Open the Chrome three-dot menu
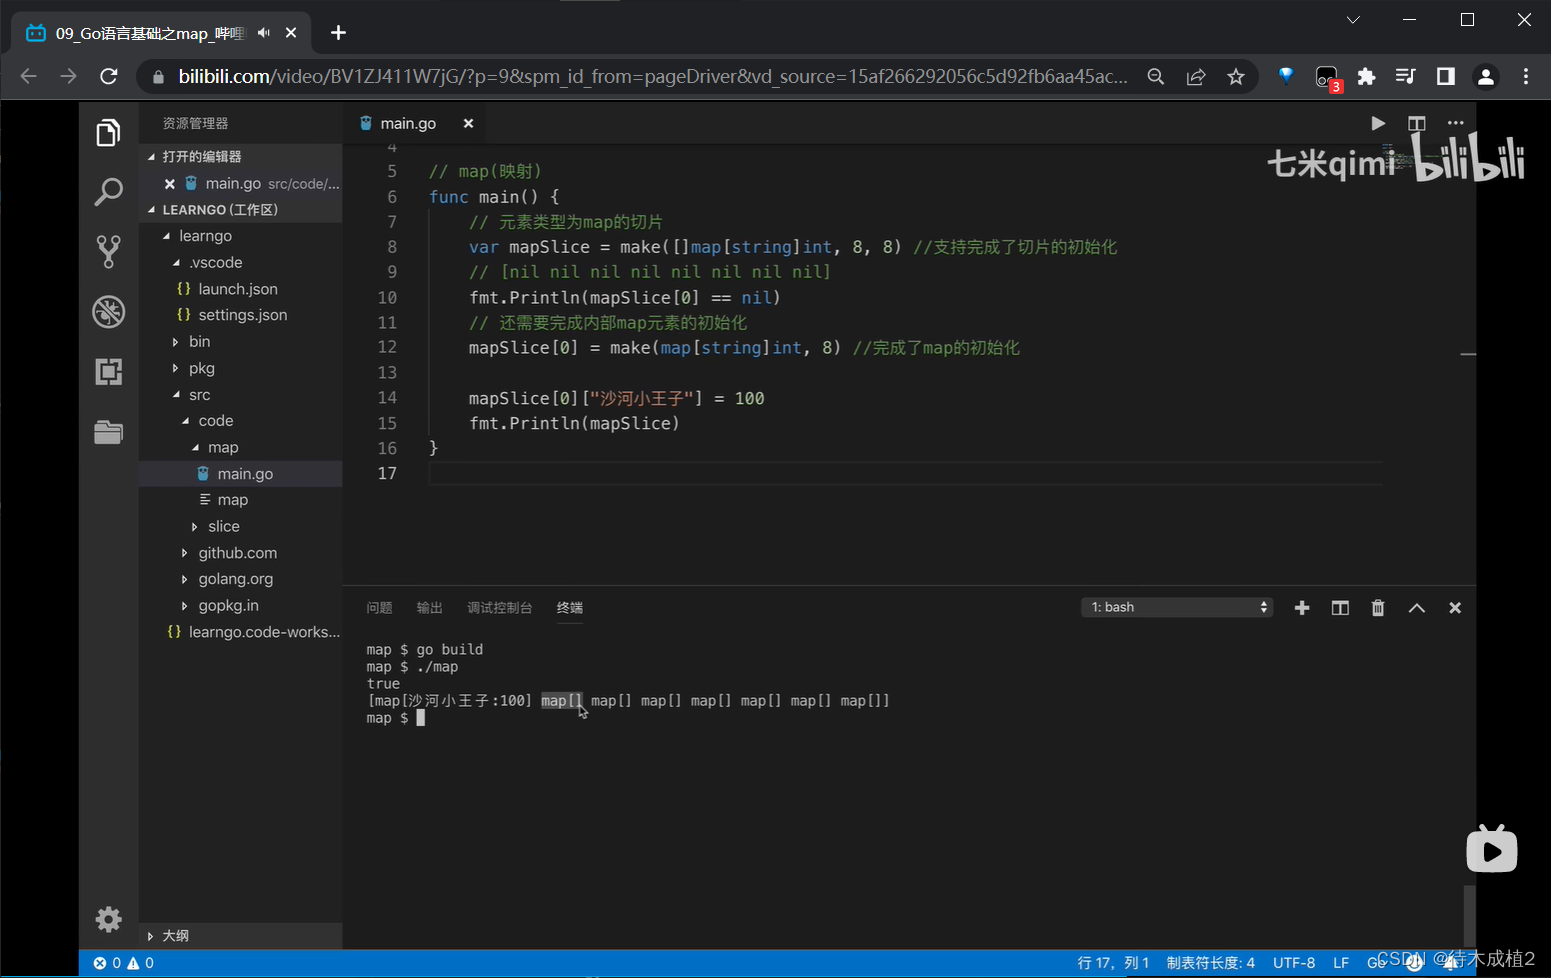Image resolution: width=1551 pixels, height=978 pixels. (1526, 77)
